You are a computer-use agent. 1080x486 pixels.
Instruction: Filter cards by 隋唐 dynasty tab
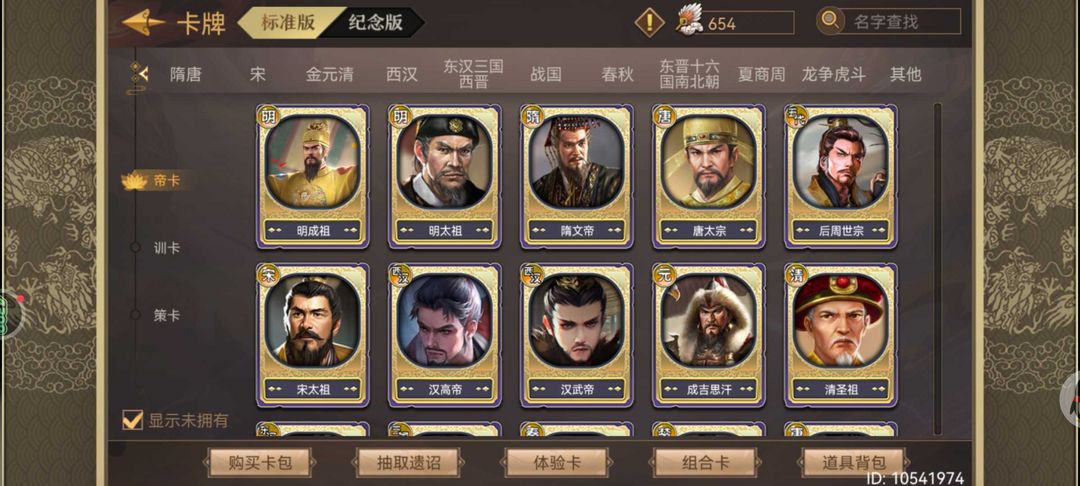pos(186,74)
